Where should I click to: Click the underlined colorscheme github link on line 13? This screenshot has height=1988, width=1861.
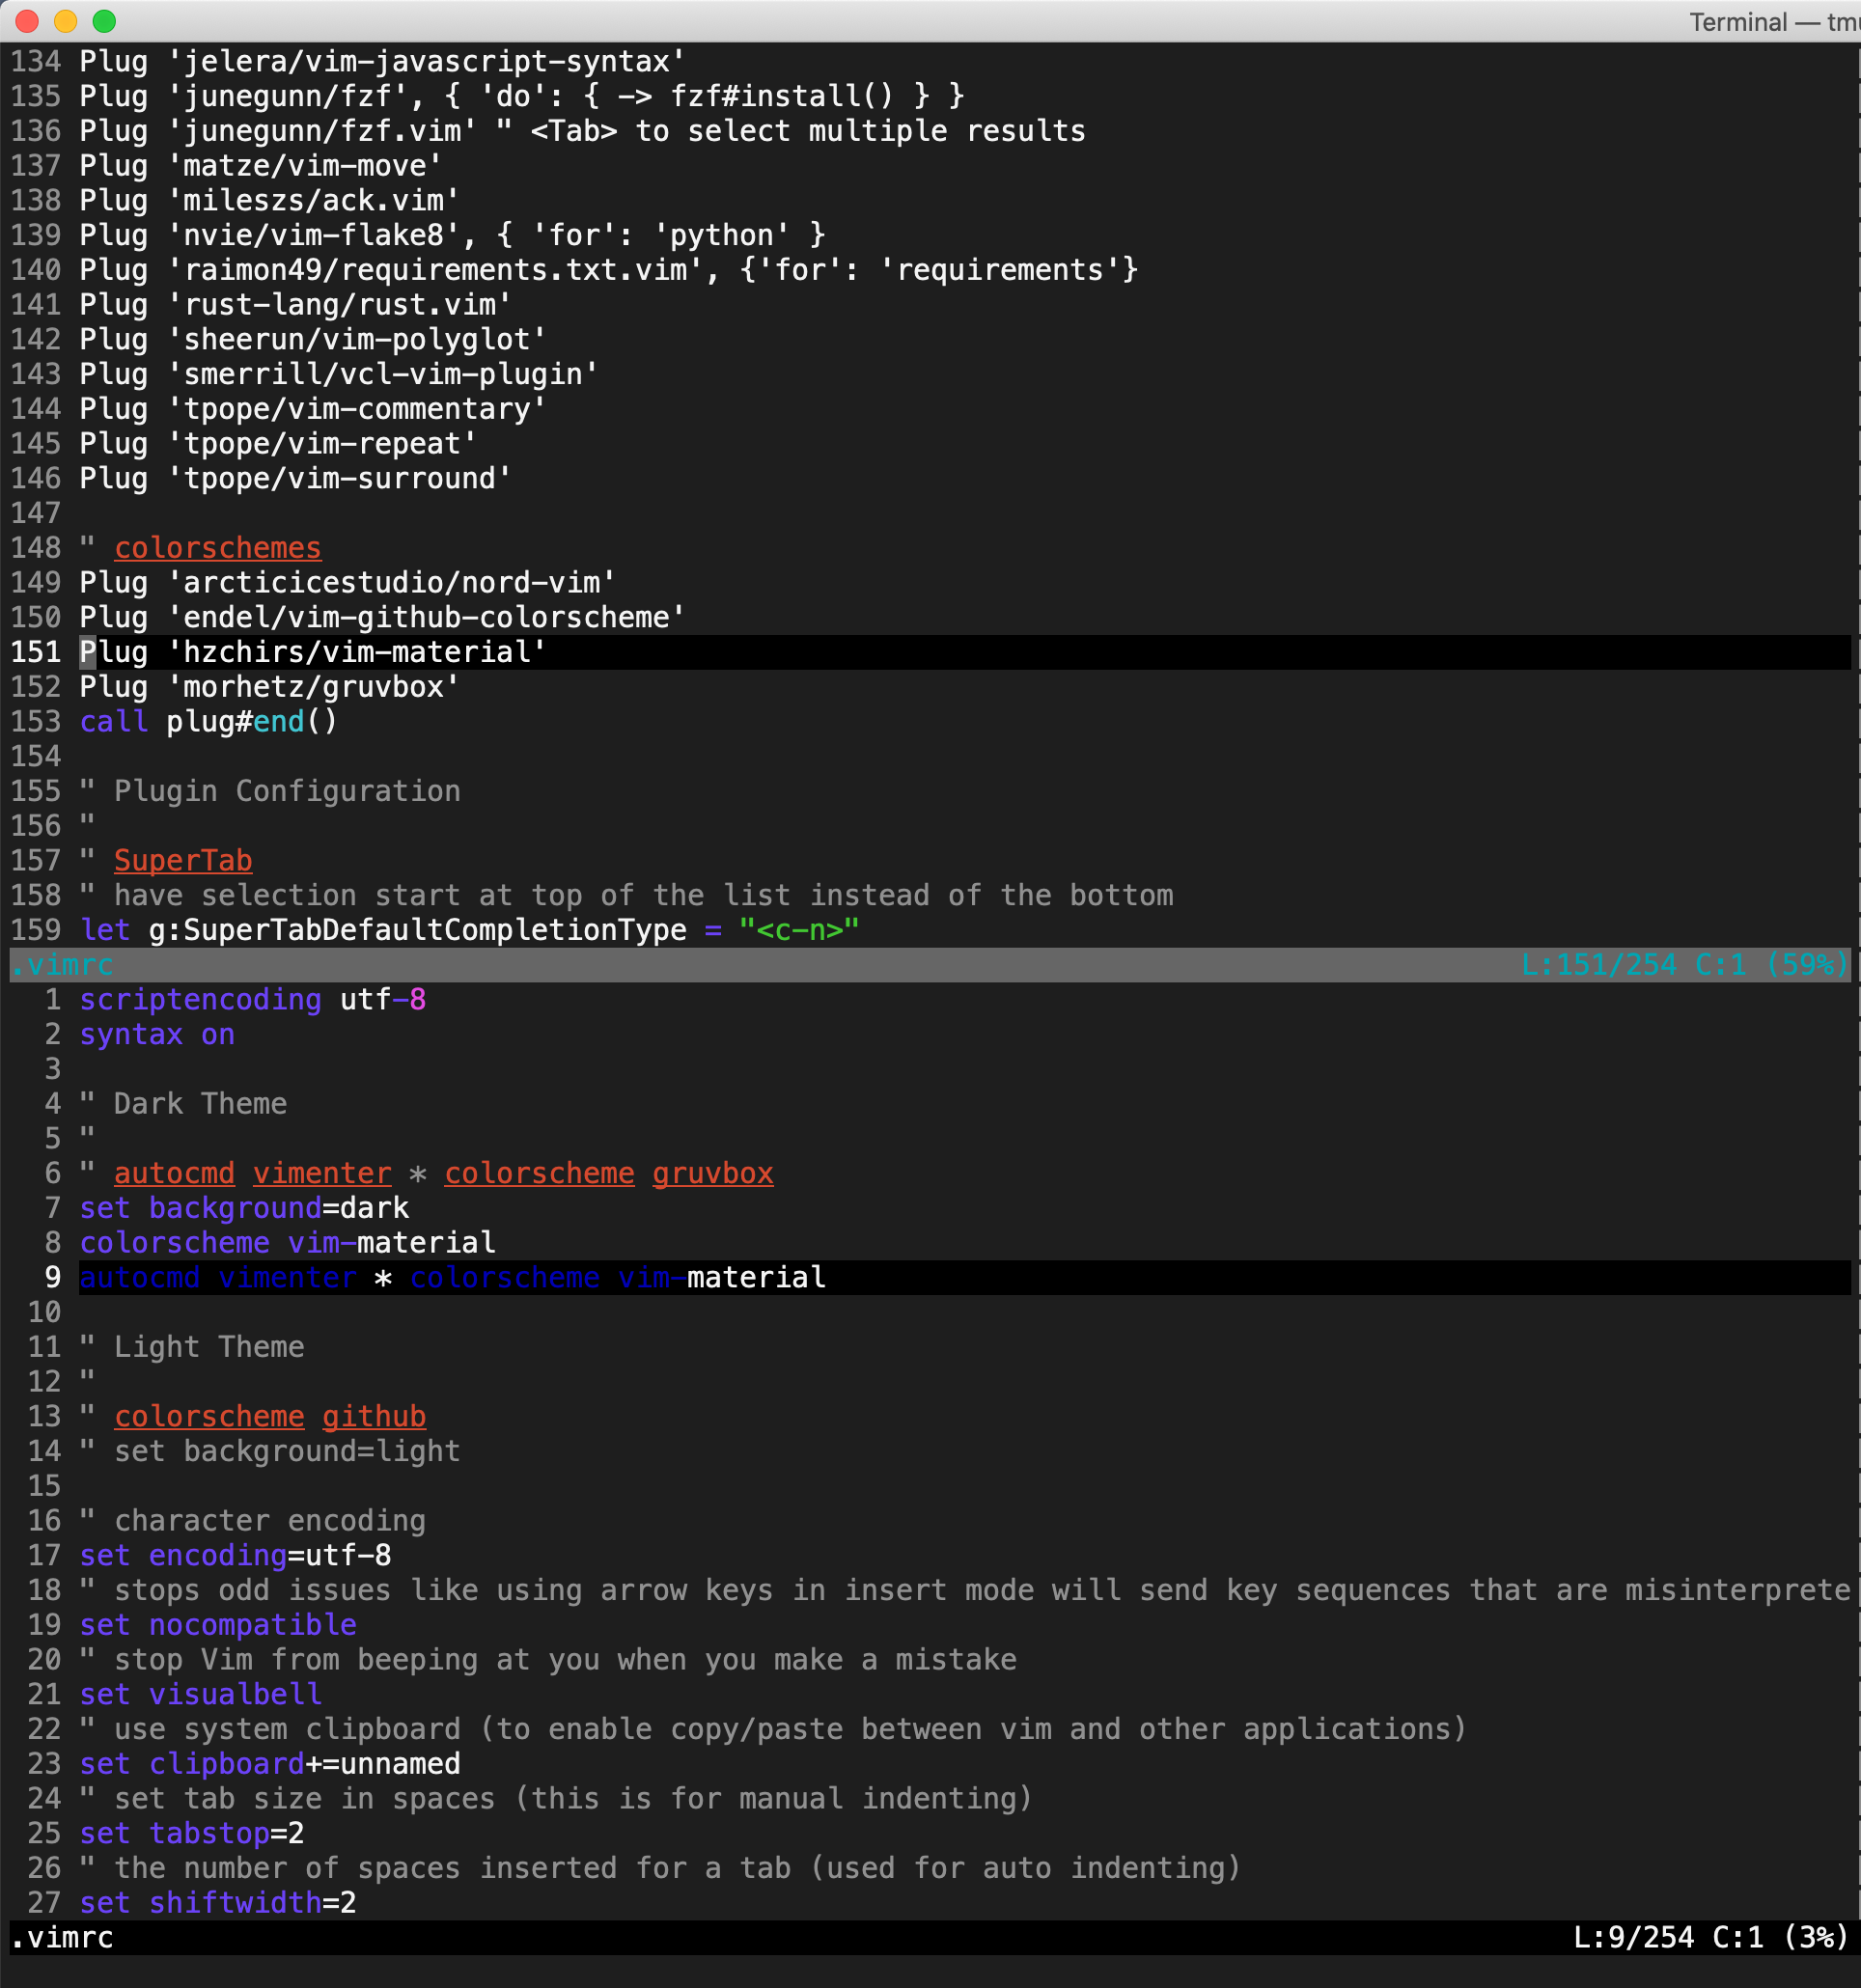270,1415
